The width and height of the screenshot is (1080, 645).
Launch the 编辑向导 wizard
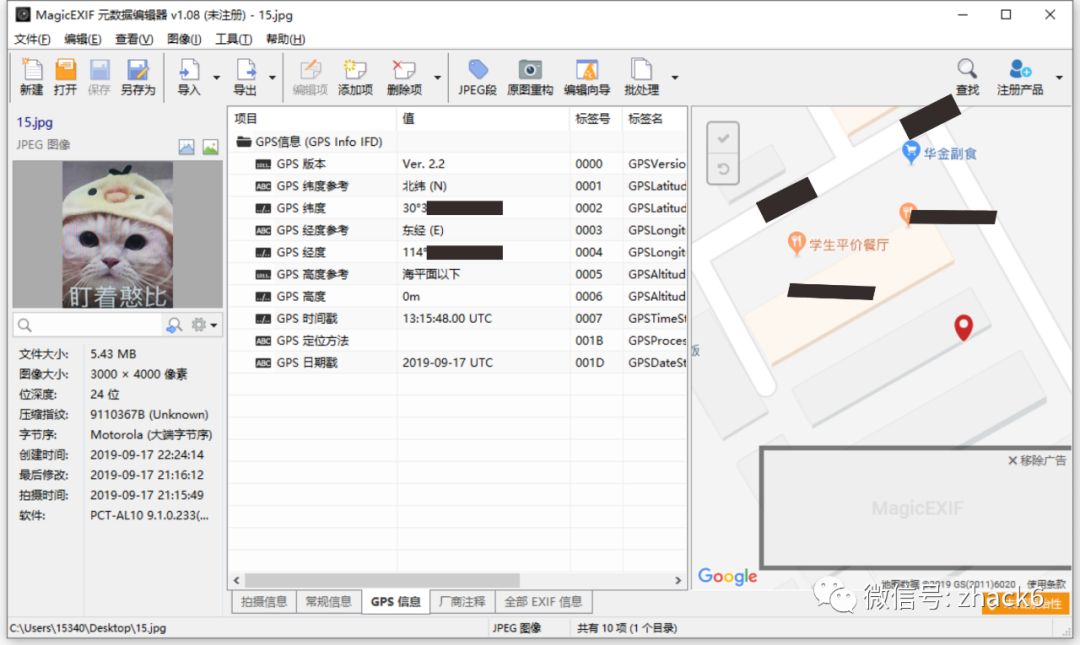[587, 76]
